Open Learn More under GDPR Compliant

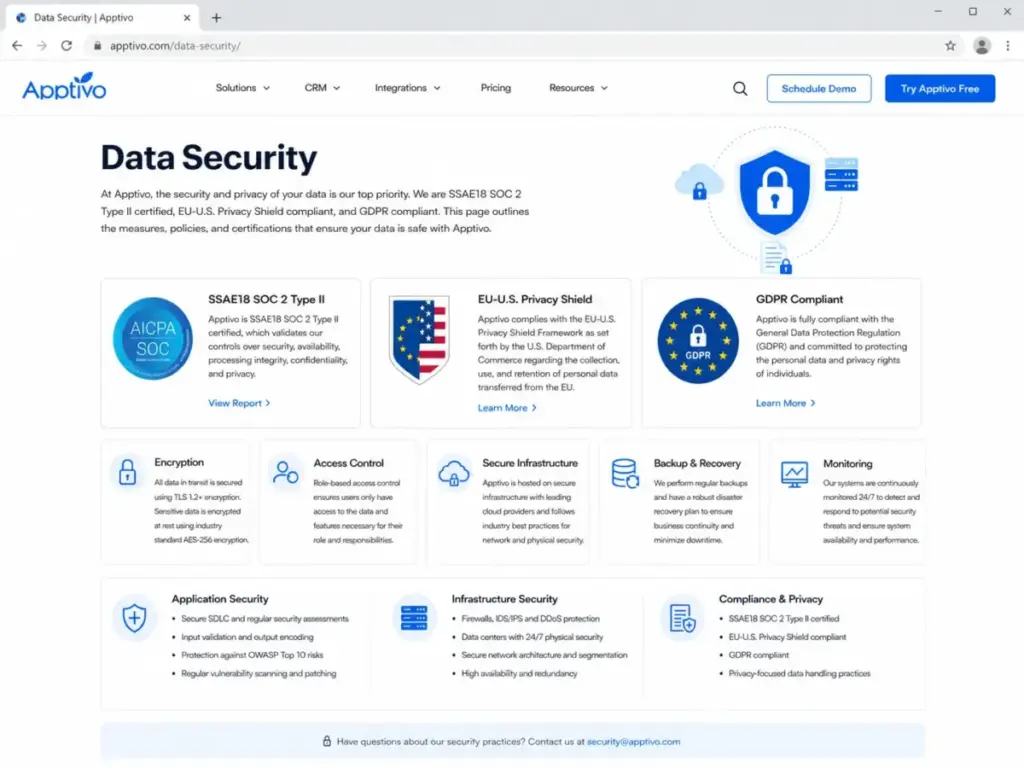[x=786, y=403]
